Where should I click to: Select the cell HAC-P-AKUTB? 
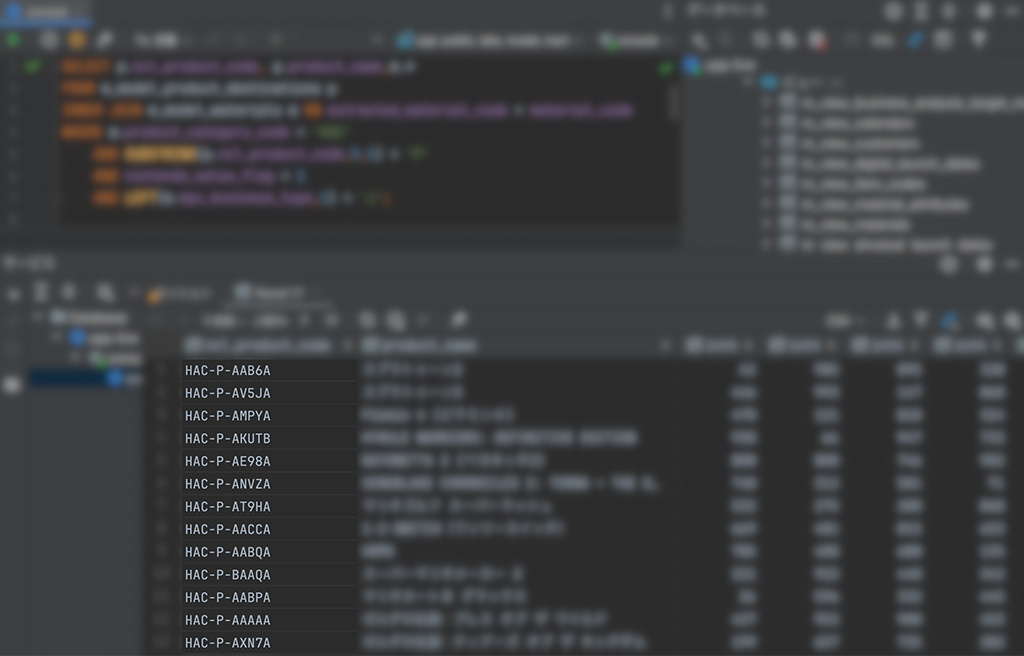(x=228, y=438)
